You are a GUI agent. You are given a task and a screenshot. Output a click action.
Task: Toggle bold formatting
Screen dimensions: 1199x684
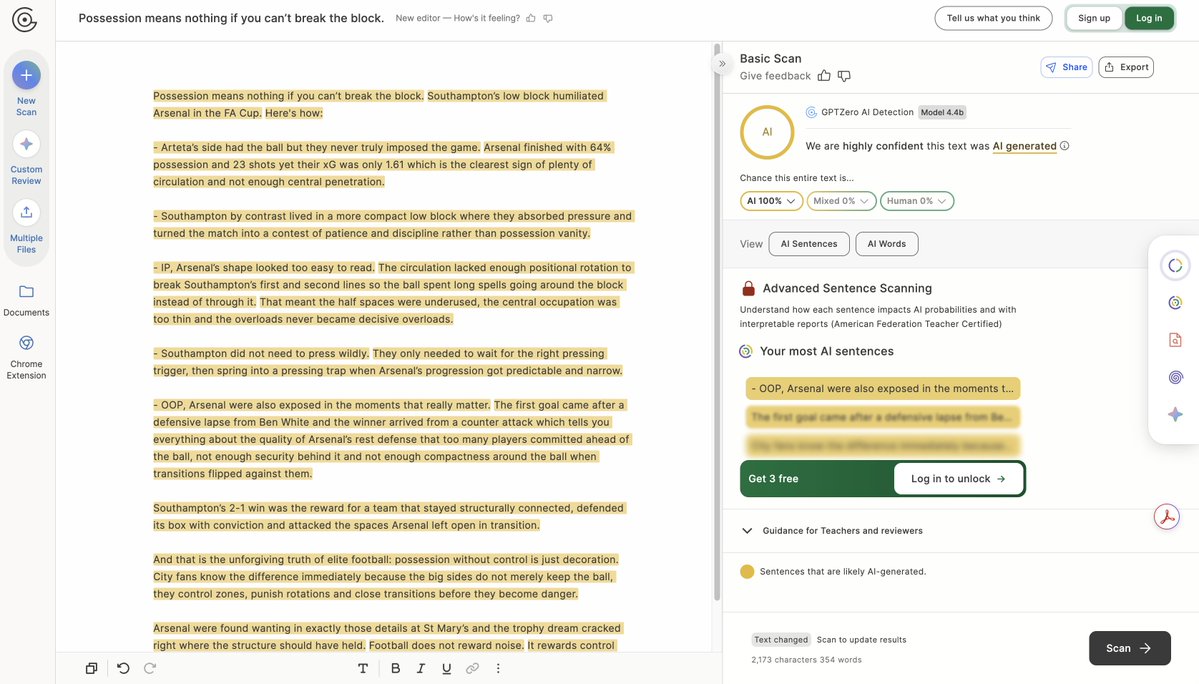click(x=395, y=668)
